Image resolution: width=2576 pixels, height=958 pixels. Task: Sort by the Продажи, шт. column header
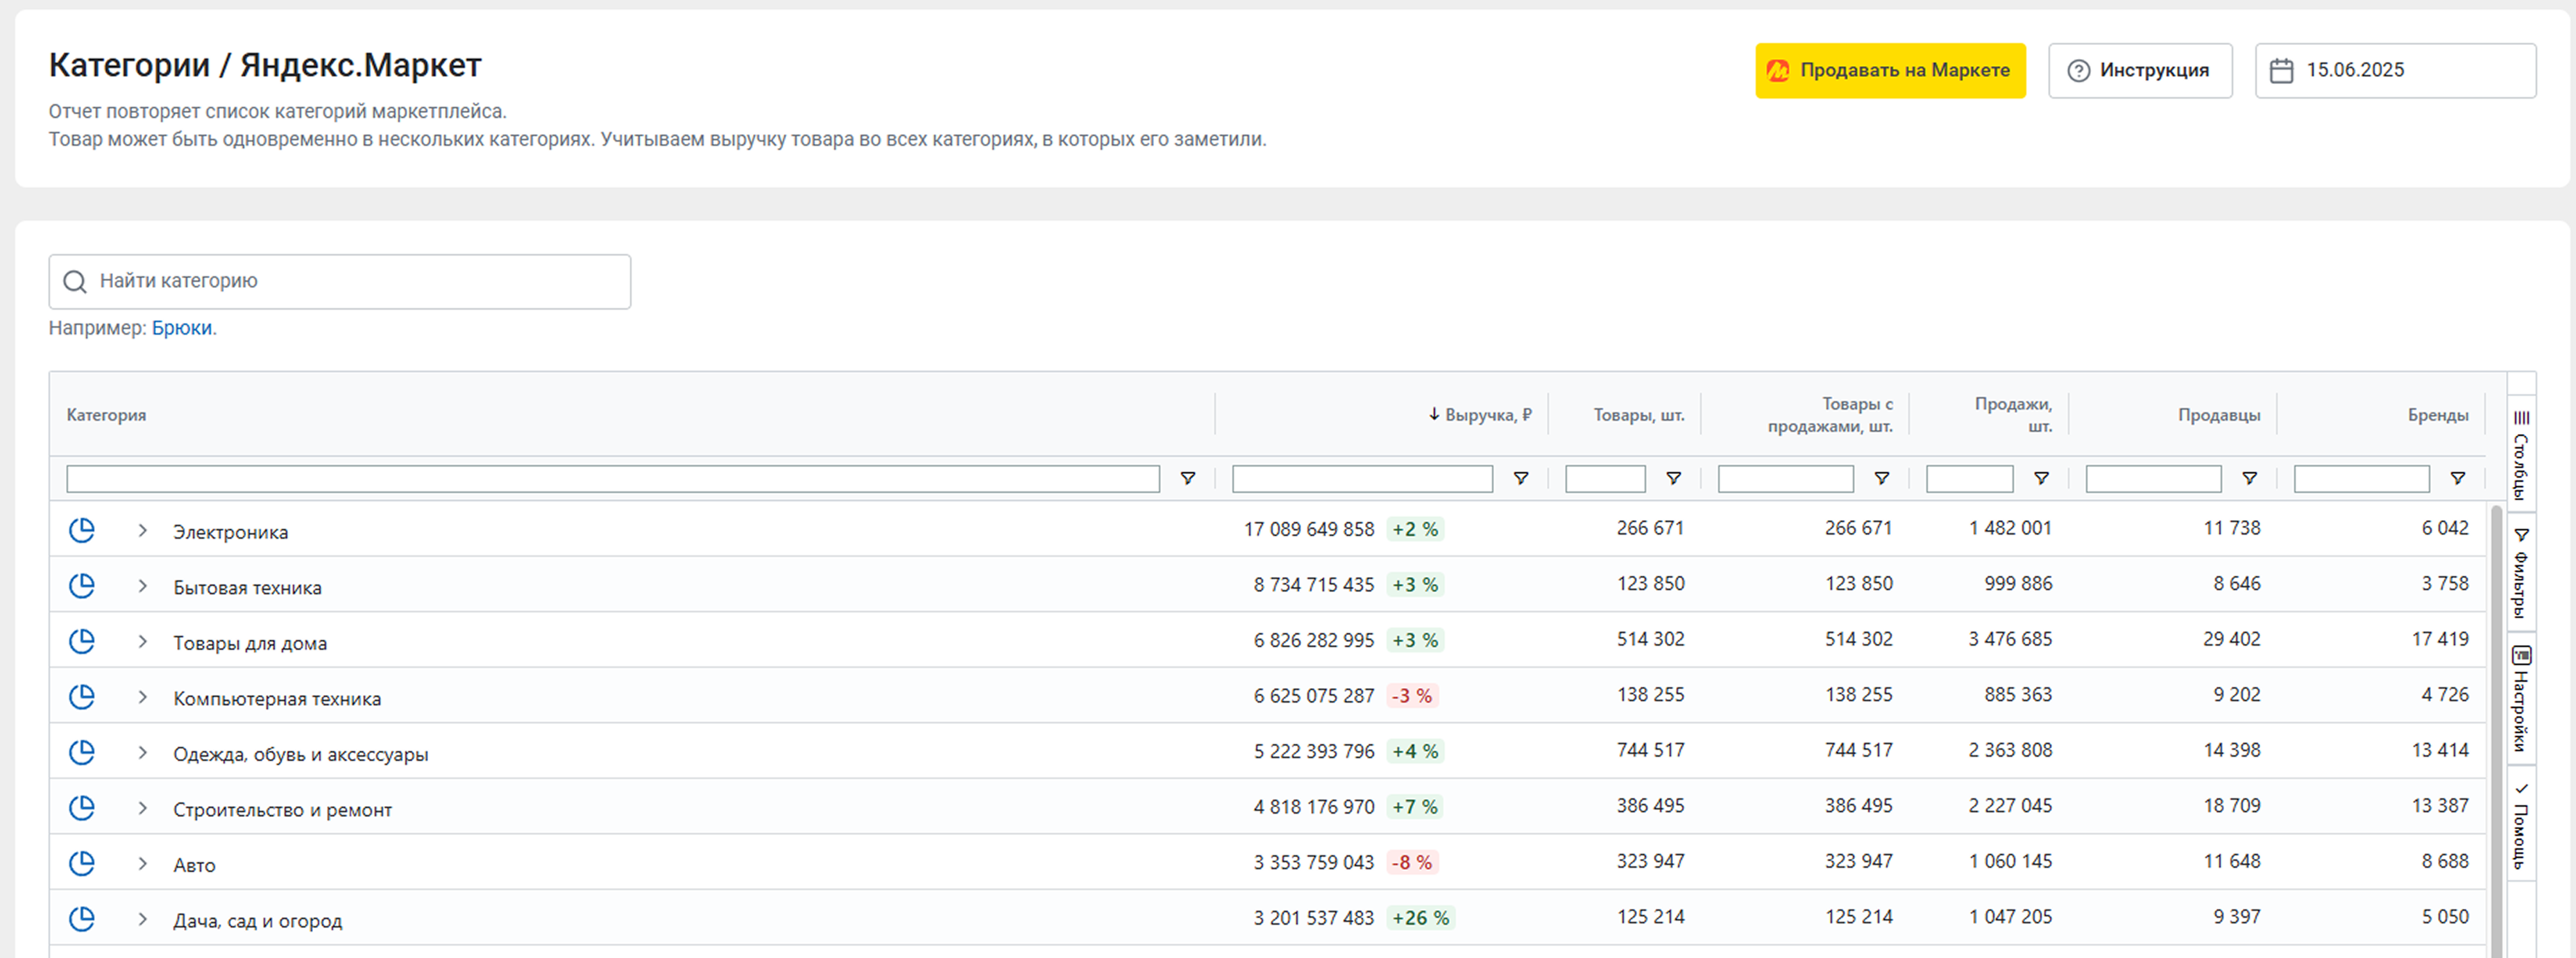coord(2013,415)
